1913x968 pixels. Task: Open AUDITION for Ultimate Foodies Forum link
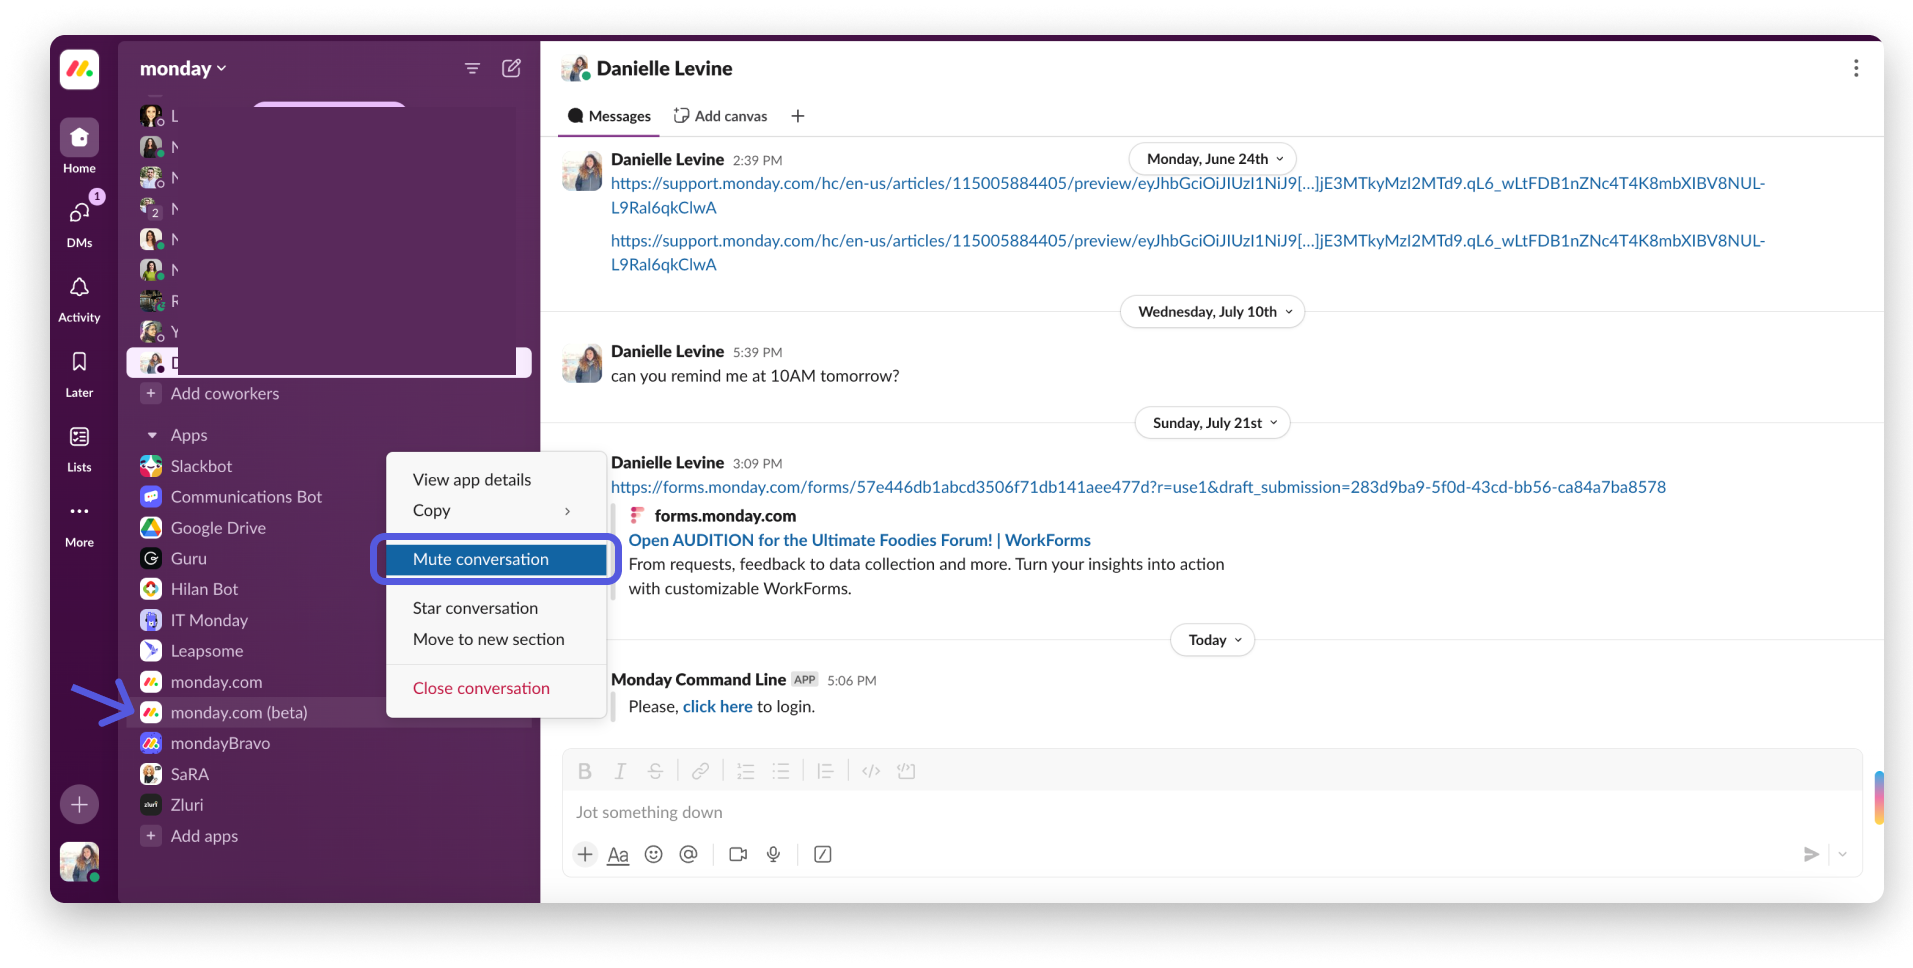(860, 540)
